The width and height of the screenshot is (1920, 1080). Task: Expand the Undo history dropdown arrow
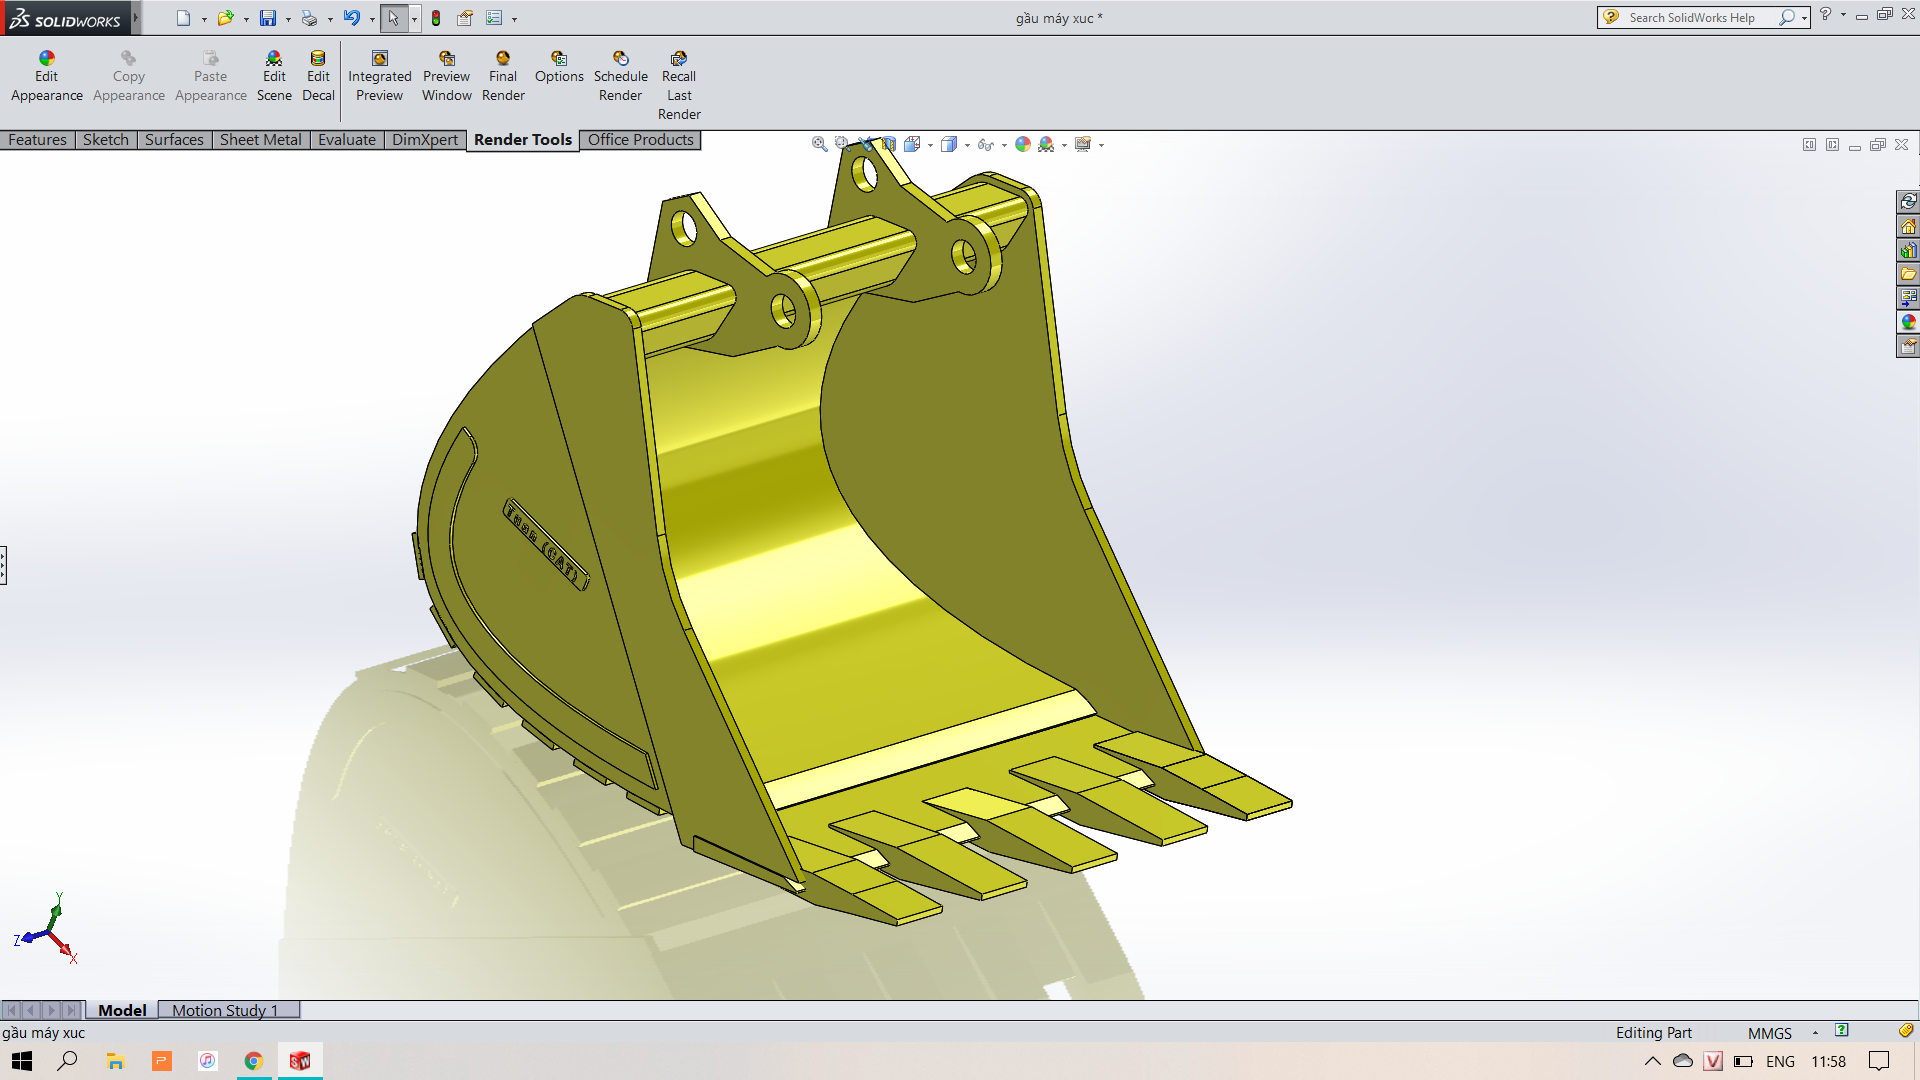click(x=372, y=19)
